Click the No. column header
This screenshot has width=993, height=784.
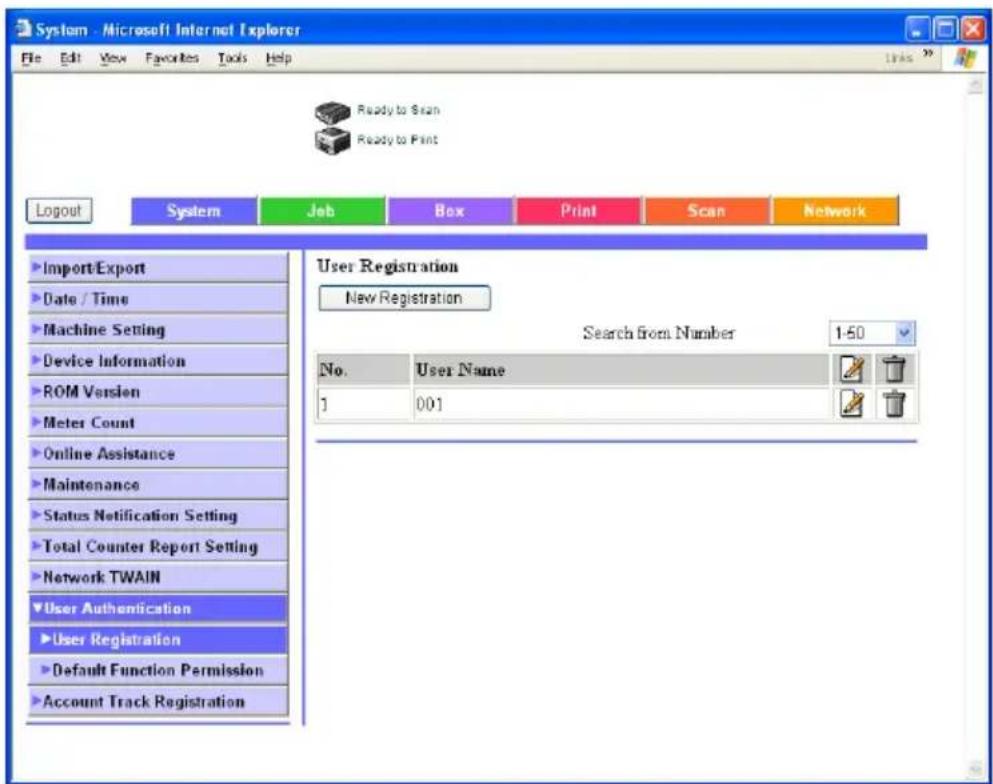(x=364, y=370)
